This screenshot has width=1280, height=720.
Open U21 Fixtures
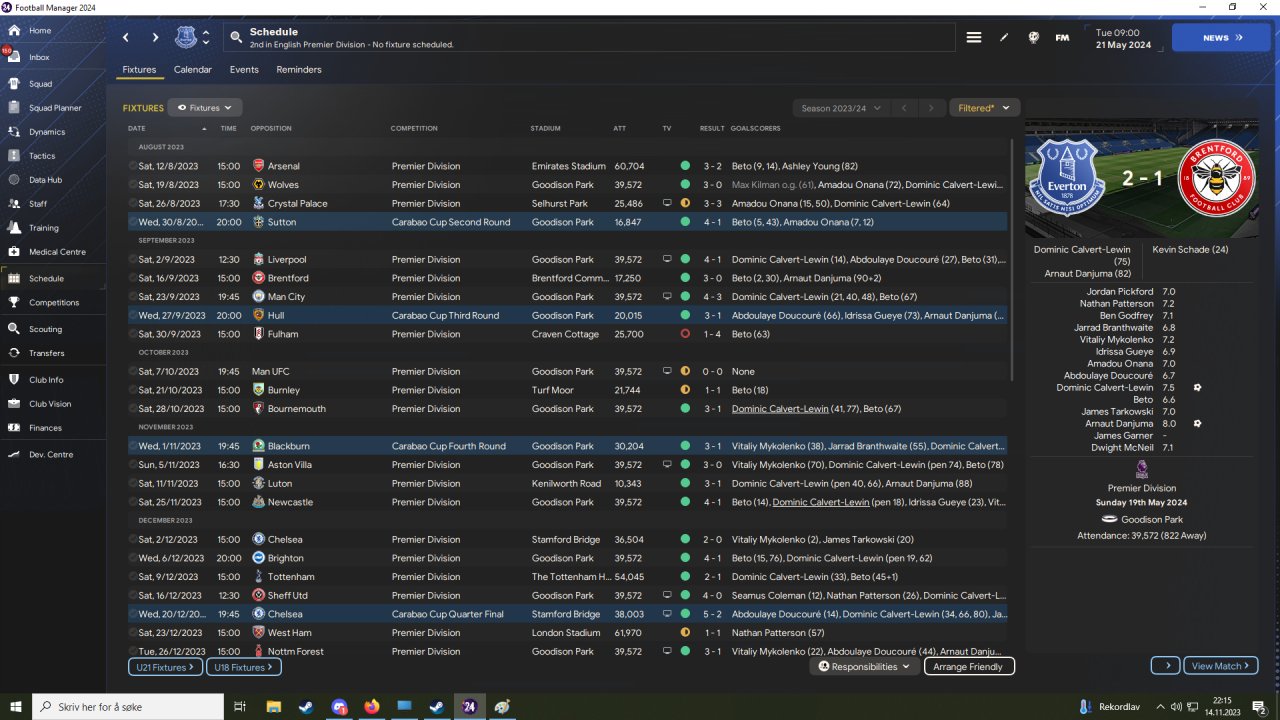pyautogui.click(x=165, y=667)
